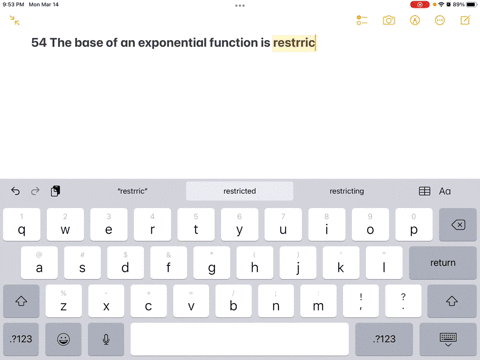This screenshot has width=480, height=360.
Task: Tap the h key
Action: click(x=255, y=263)
